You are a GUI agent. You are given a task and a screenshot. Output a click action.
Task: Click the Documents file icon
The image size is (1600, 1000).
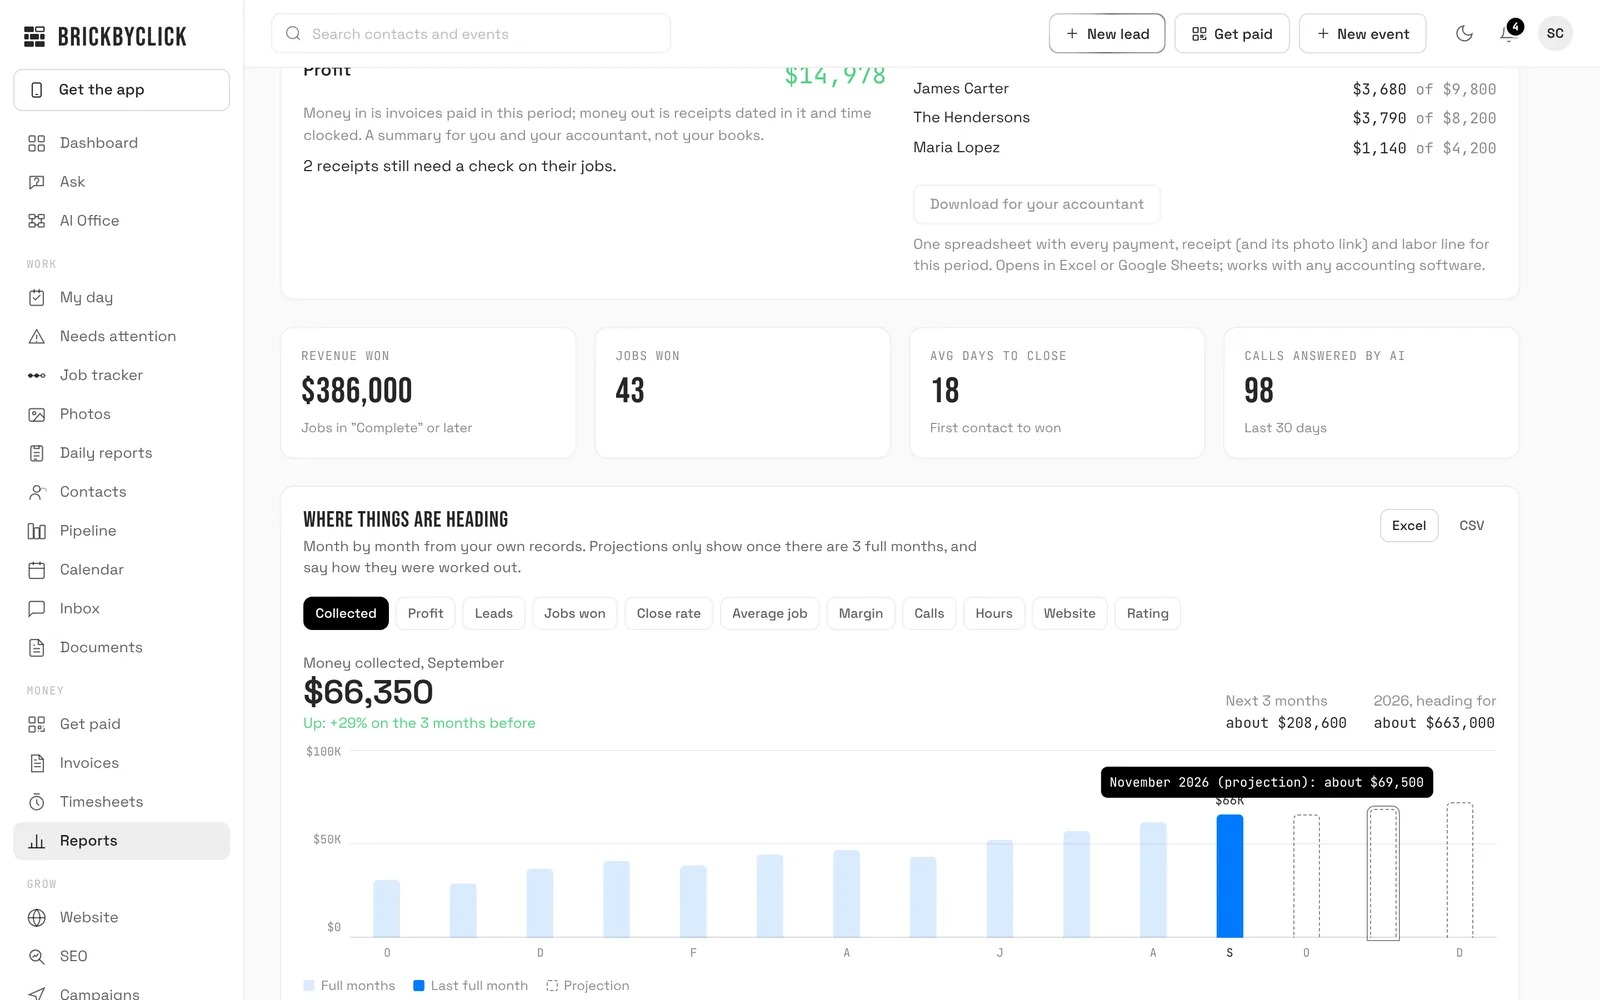pos(37,648)
